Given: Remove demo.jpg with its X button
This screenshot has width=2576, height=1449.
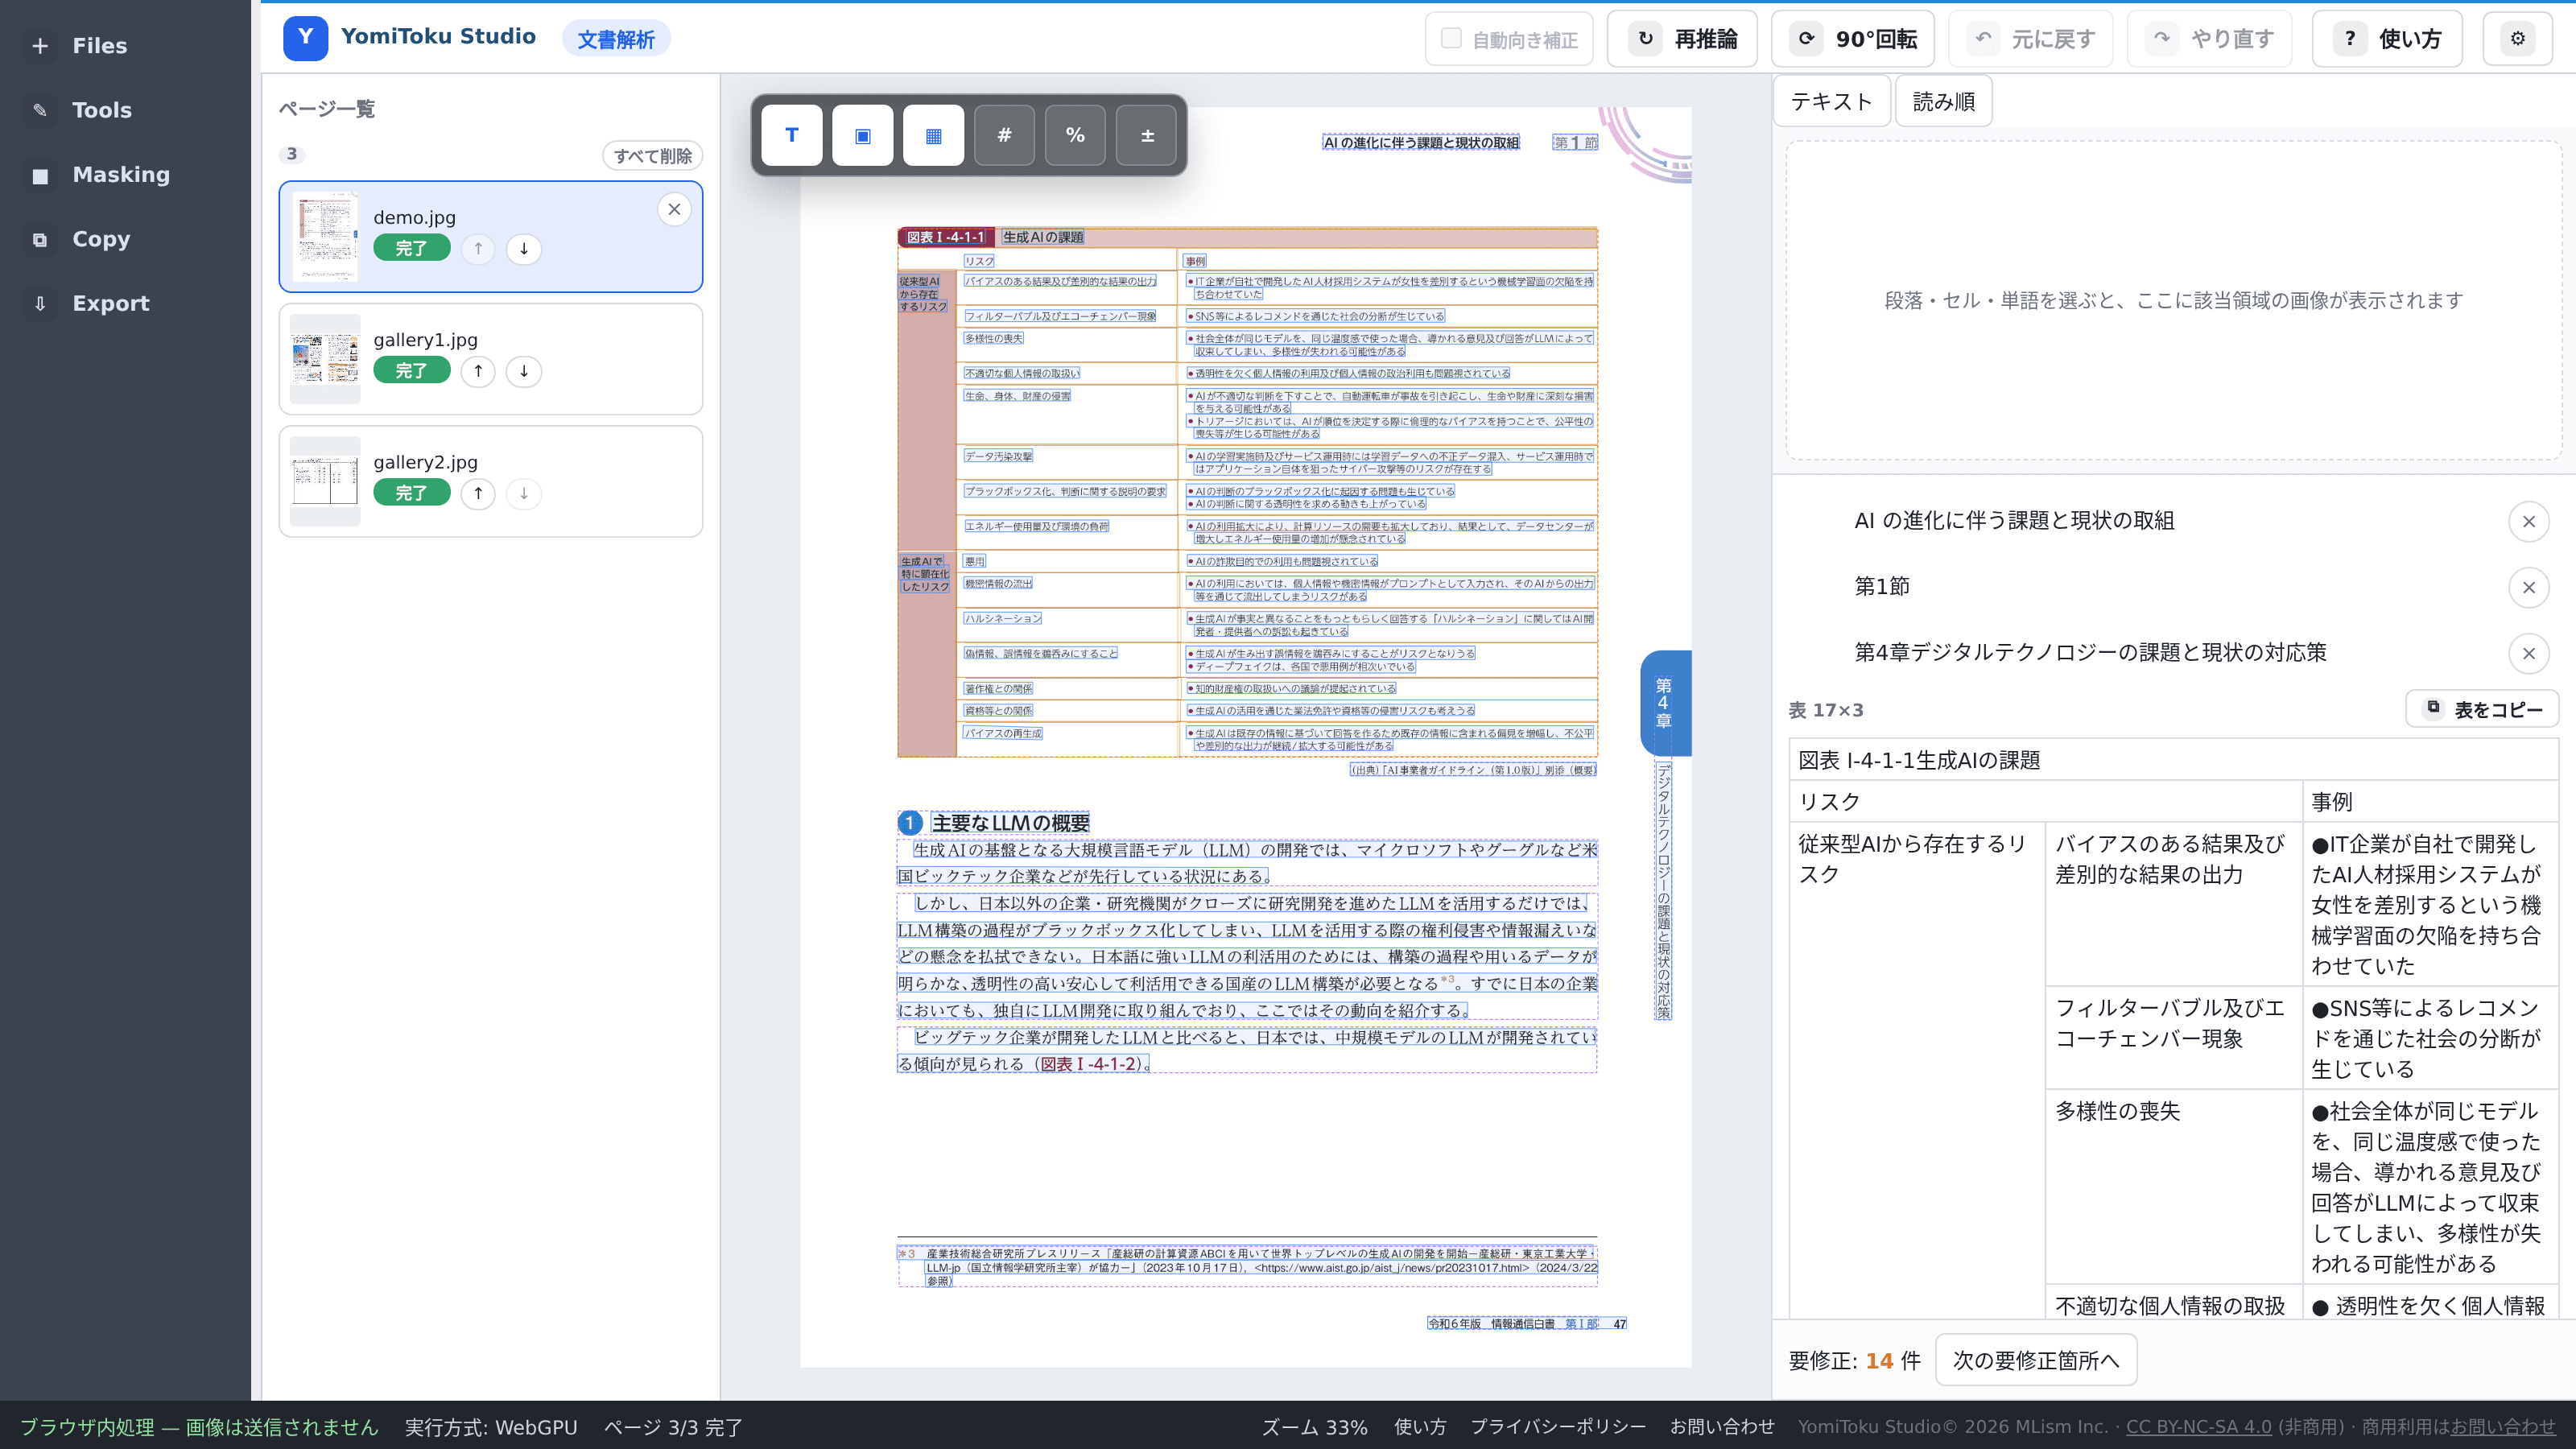Looking at the screenshot, I should click(x=674, y=209).
